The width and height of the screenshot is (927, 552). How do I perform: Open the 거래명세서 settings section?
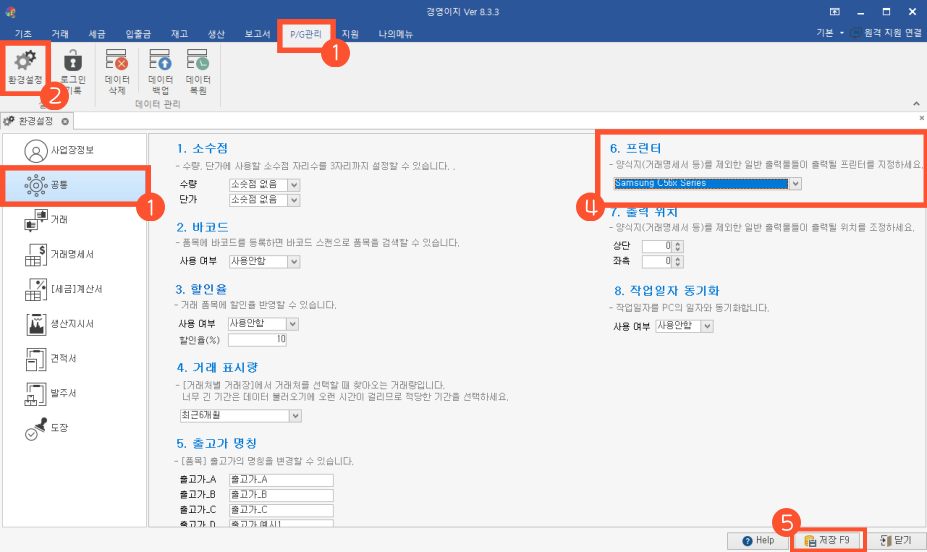[x=73, y=254]
